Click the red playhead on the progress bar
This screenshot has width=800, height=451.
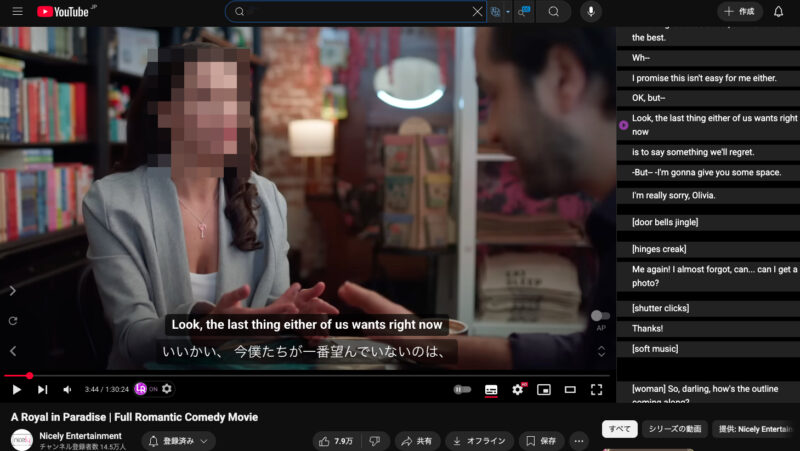click(30, 375)
